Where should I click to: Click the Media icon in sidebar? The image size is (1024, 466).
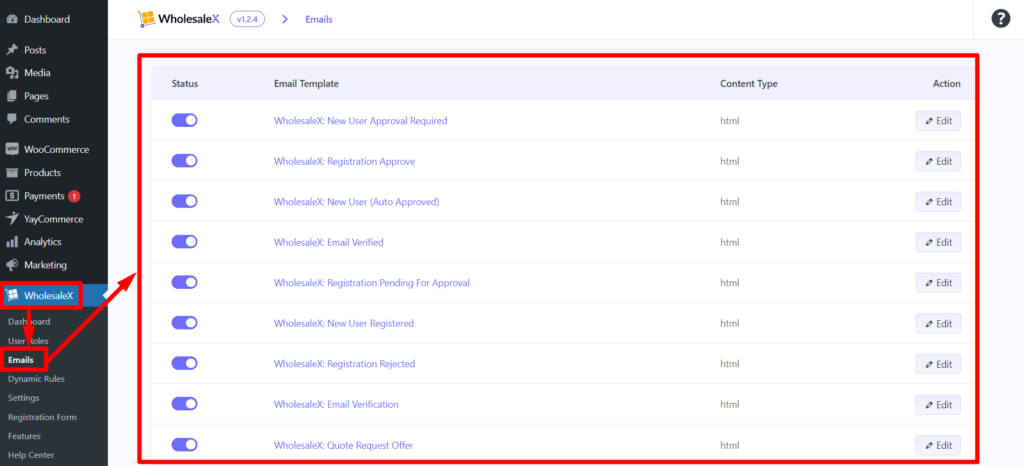pos(12,73)
